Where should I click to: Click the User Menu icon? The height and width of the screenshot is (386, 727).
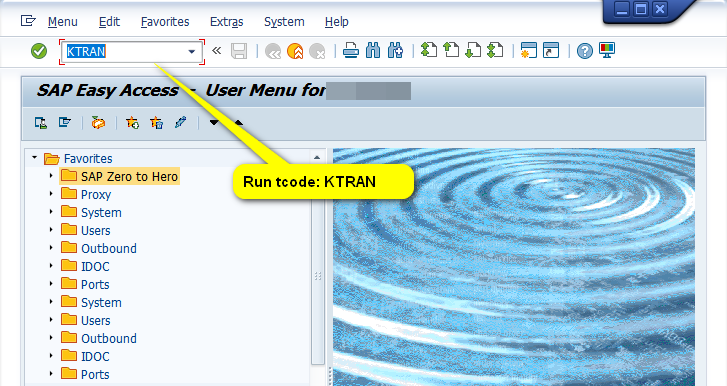(40, 122)
